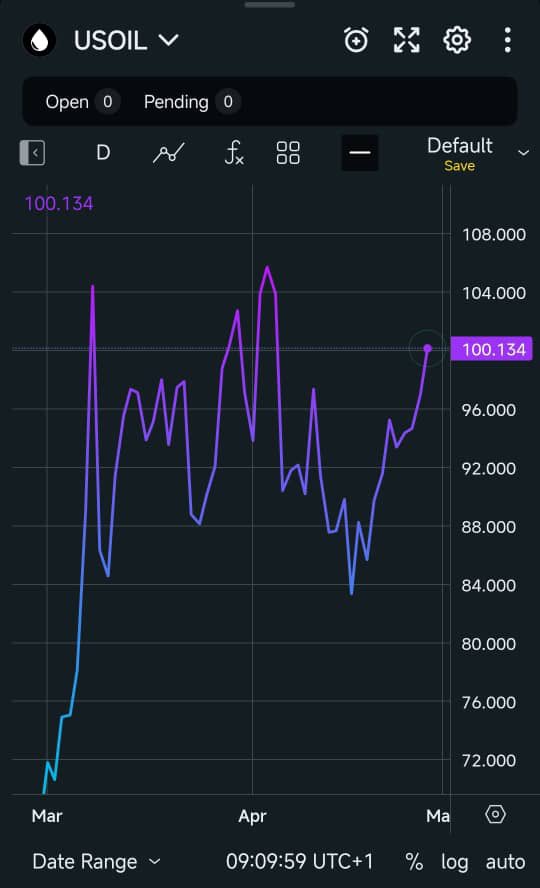Open chart settings gear
Viewport: 540px width, 888px height.
tap(457, 40)
